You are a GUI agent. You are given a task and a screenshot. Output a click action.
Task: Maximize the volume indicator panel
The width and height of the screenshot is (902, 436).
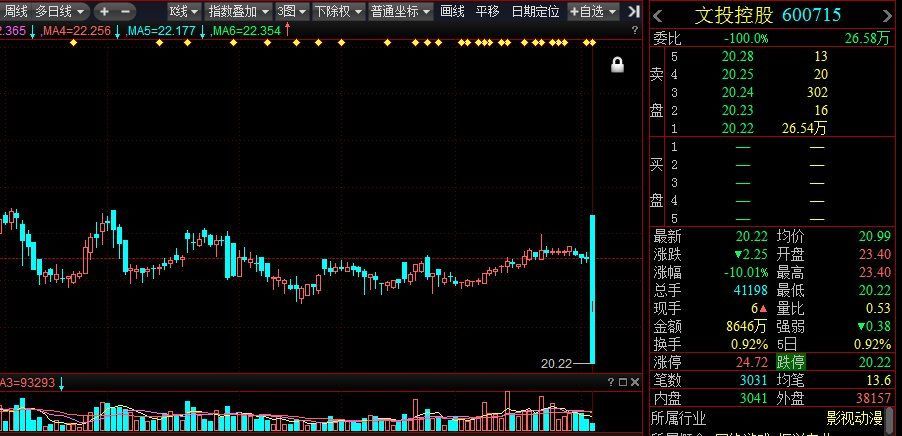click(x=622, y=382)
